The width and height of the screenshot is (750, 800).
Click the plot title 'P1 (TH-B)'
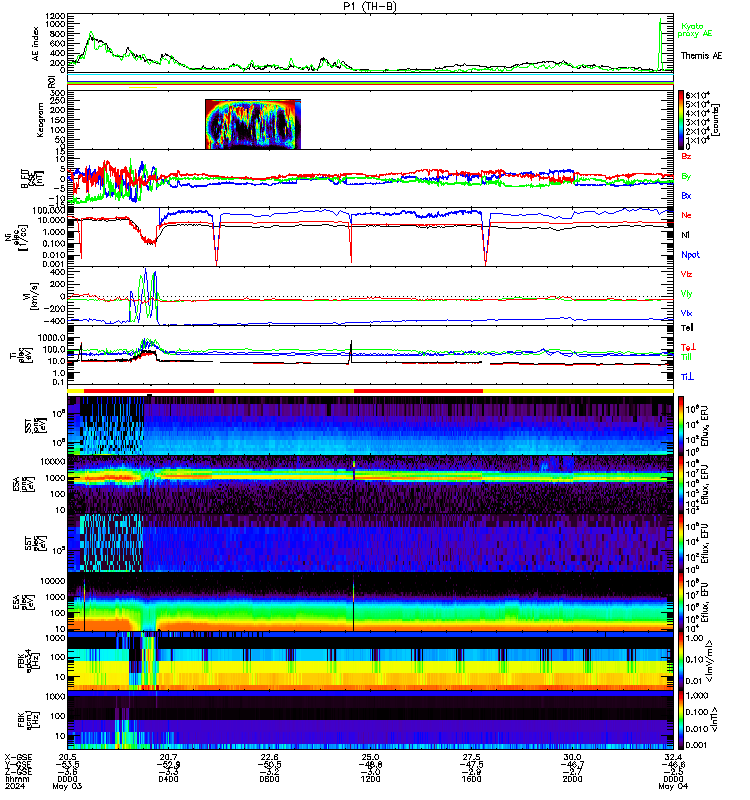point(369,6)
